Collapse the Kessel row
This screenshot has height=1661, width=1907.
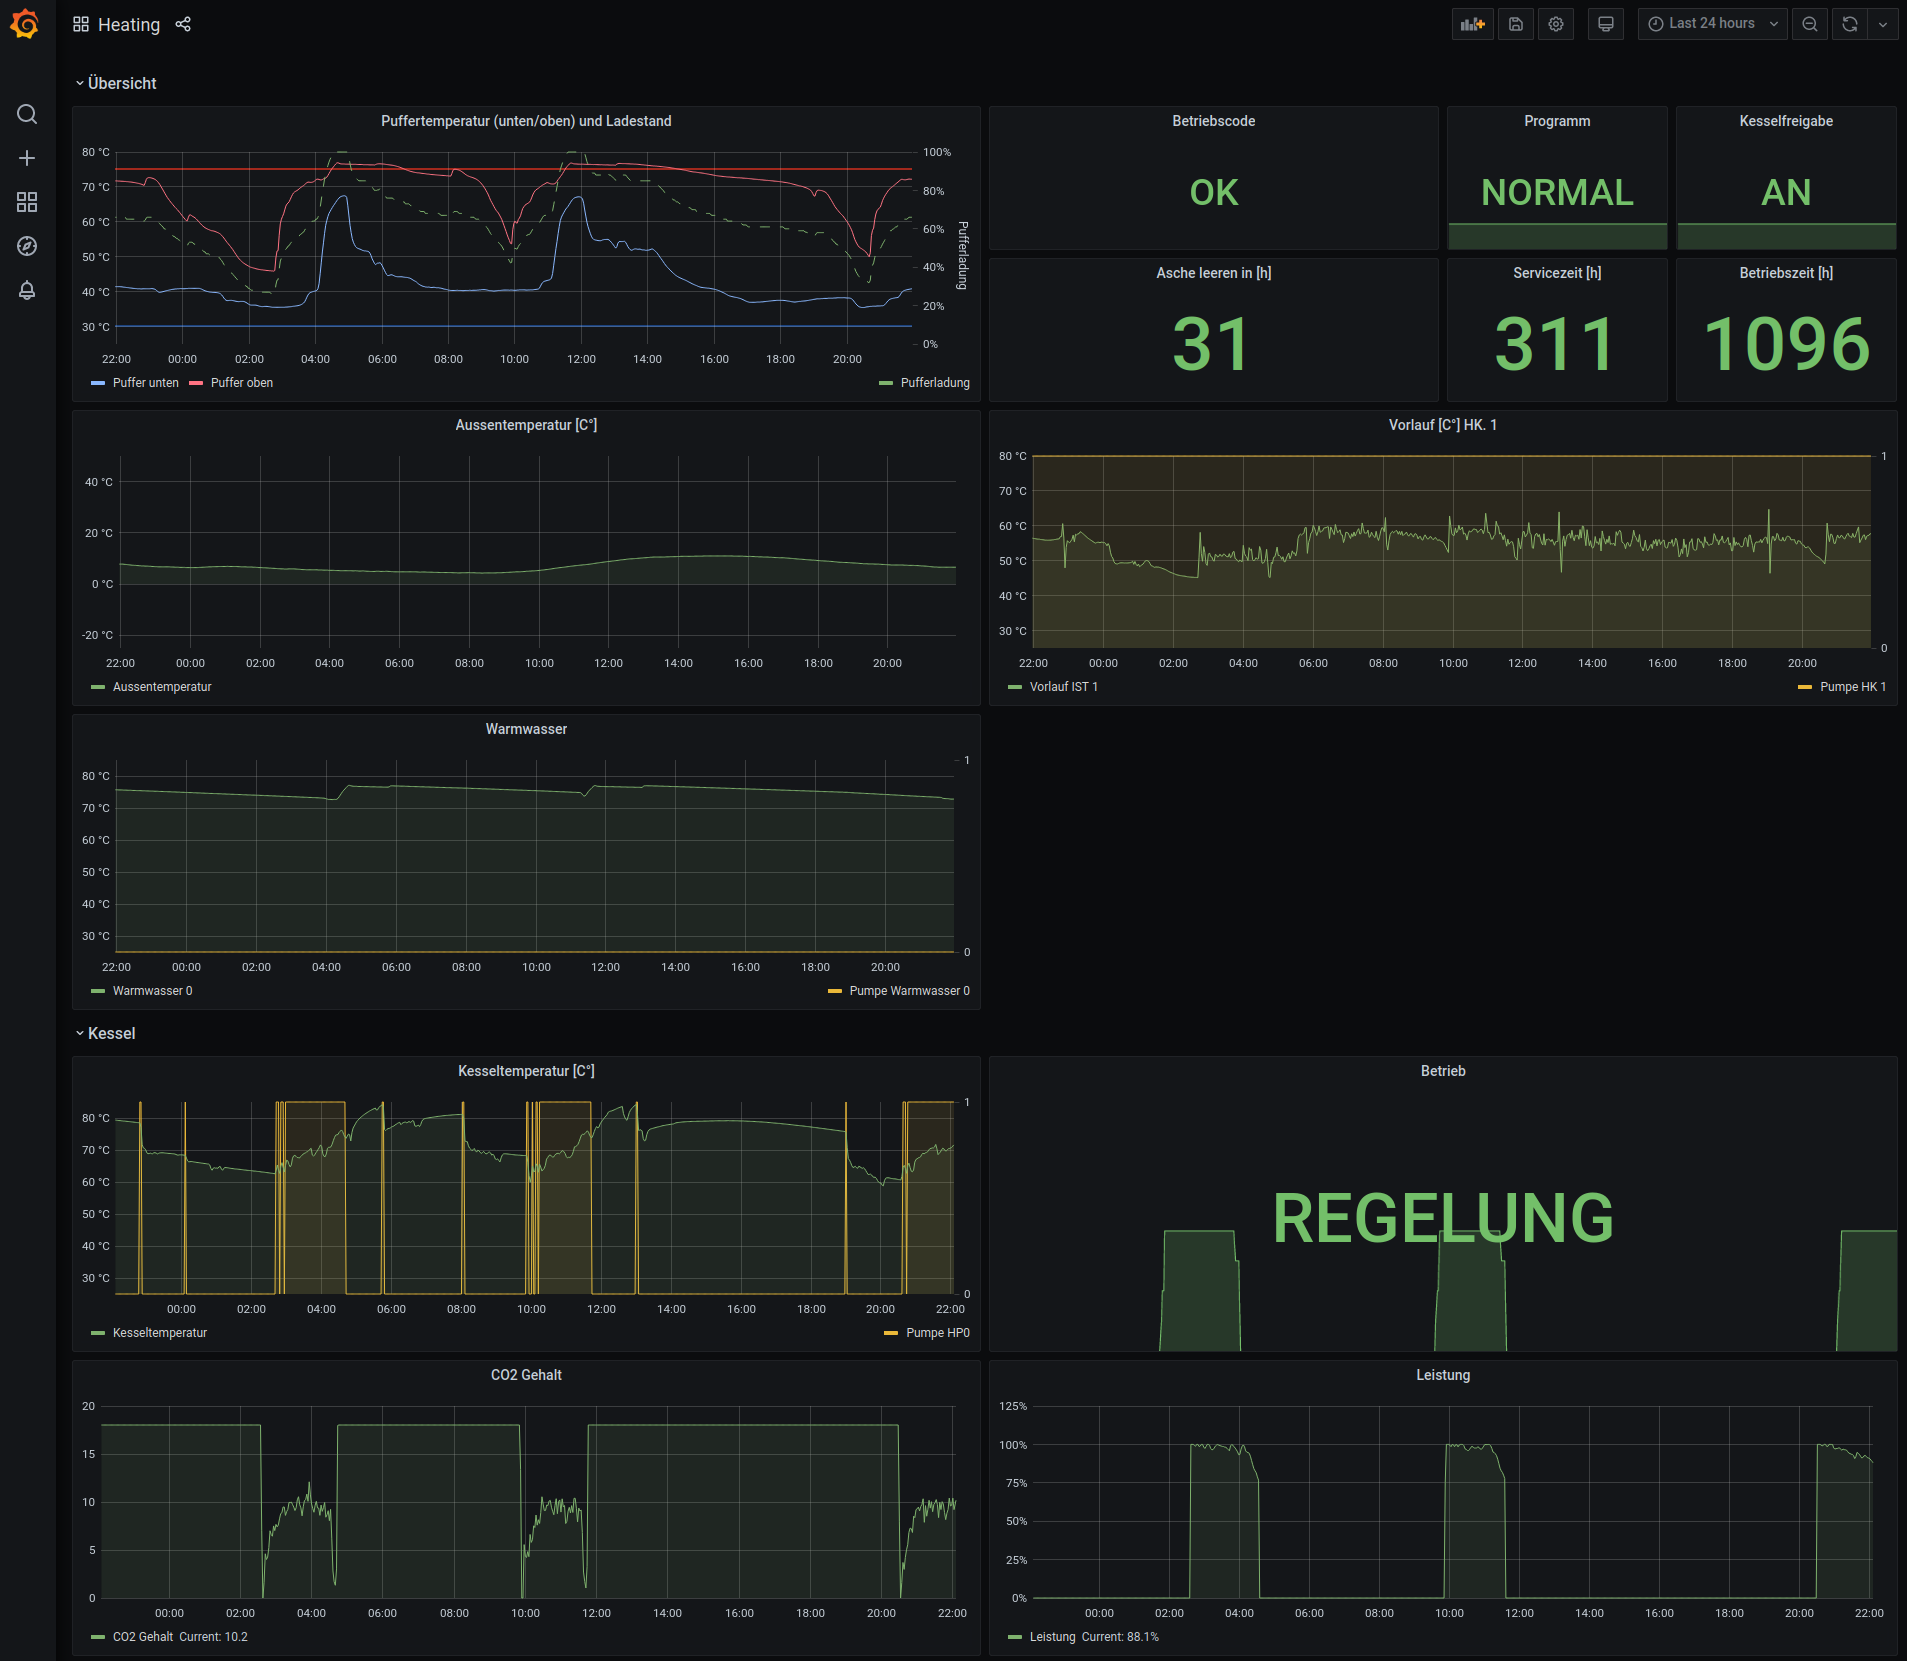(105, 1033)
